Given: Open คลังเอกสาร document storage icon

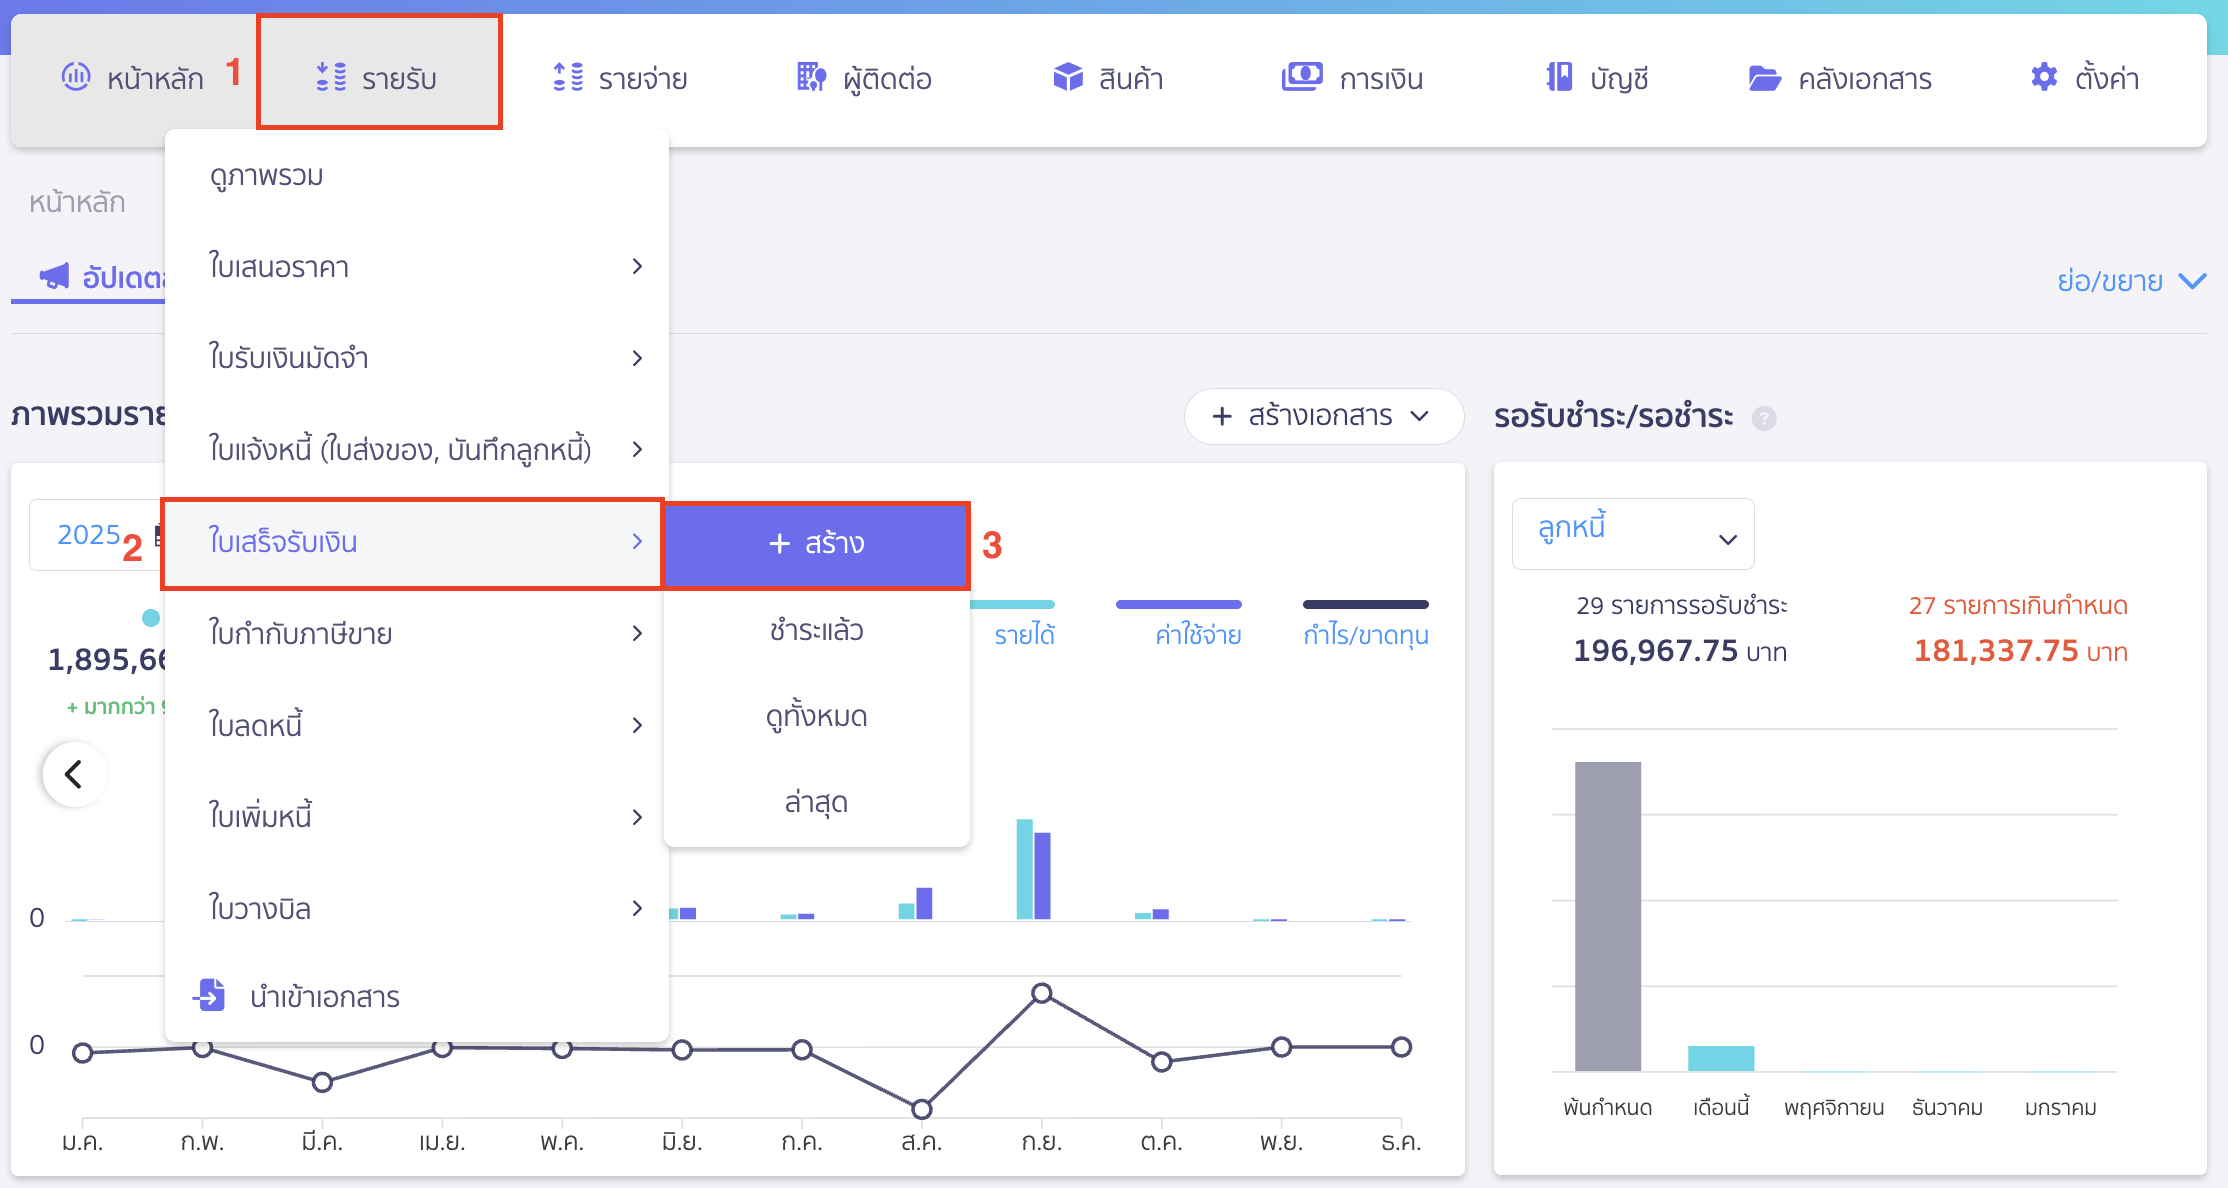Looking at the screenshot, I should (1767, 77).
